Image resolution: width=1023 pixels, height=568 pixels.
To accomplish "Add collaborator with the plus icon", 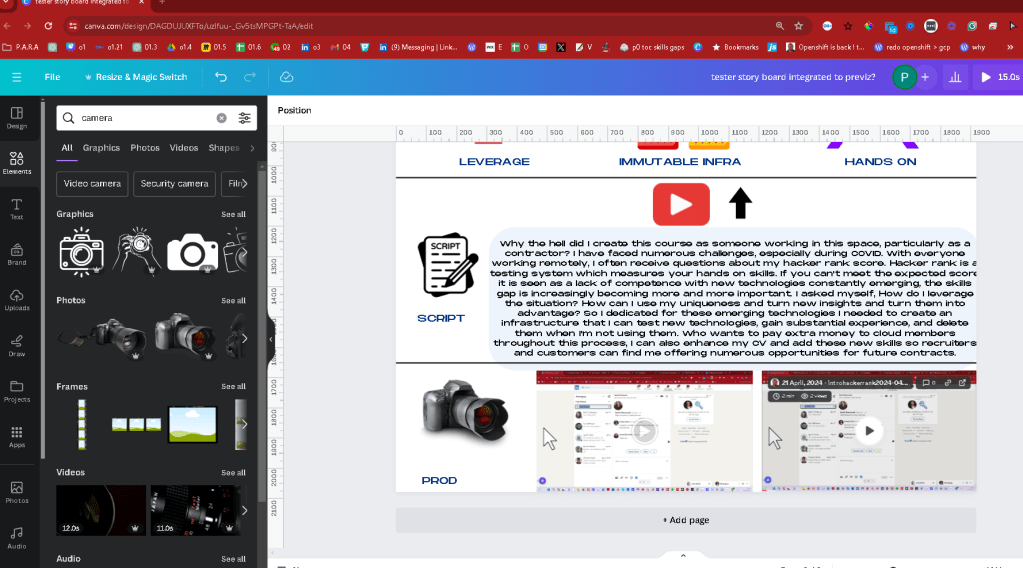I will point(925,77).
